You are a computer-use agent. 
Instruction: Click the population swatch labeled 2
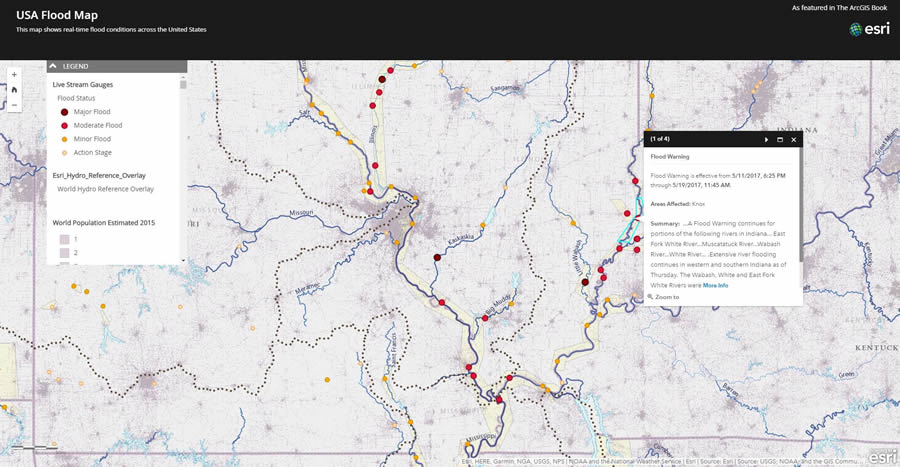coord(64,253)
